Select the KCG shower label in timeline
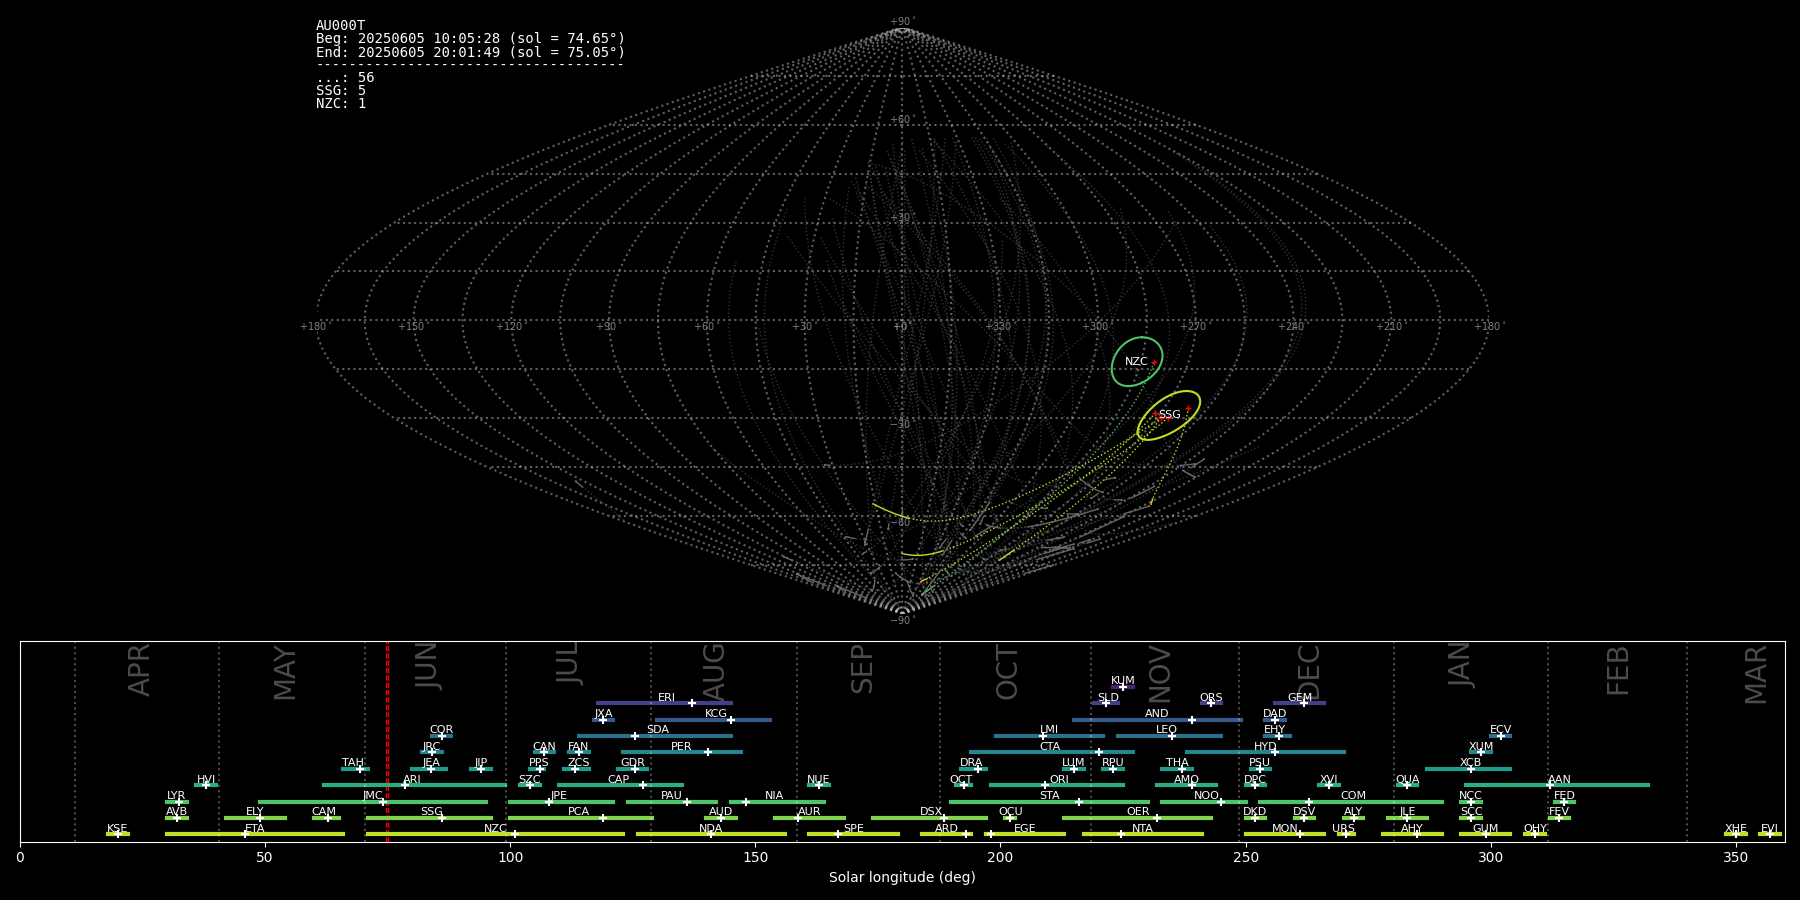The image size is (1800, 900). point(716,714)
